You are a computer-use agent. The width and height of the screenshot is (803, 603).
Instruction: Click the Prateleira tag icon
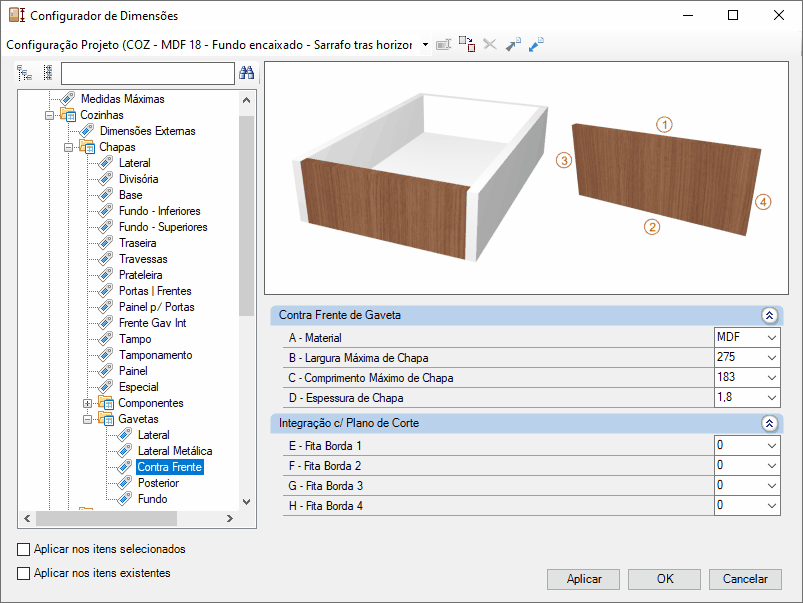point(105,274)
